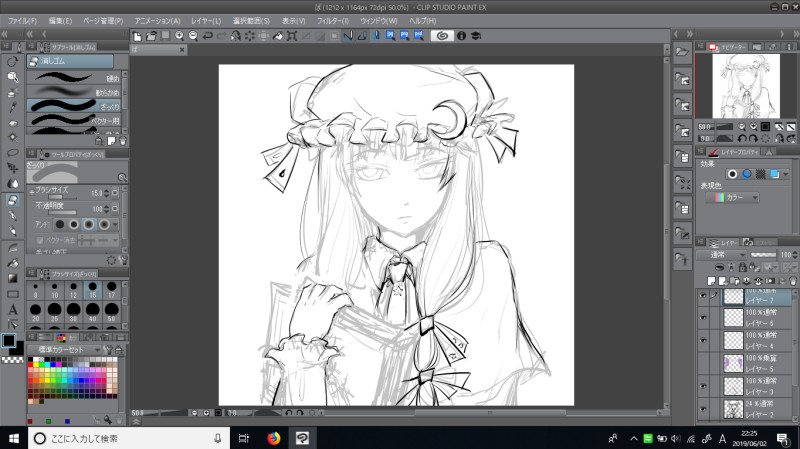Open the 編集(E) menu
Screen dimensions: 800x449
point(60,21)
